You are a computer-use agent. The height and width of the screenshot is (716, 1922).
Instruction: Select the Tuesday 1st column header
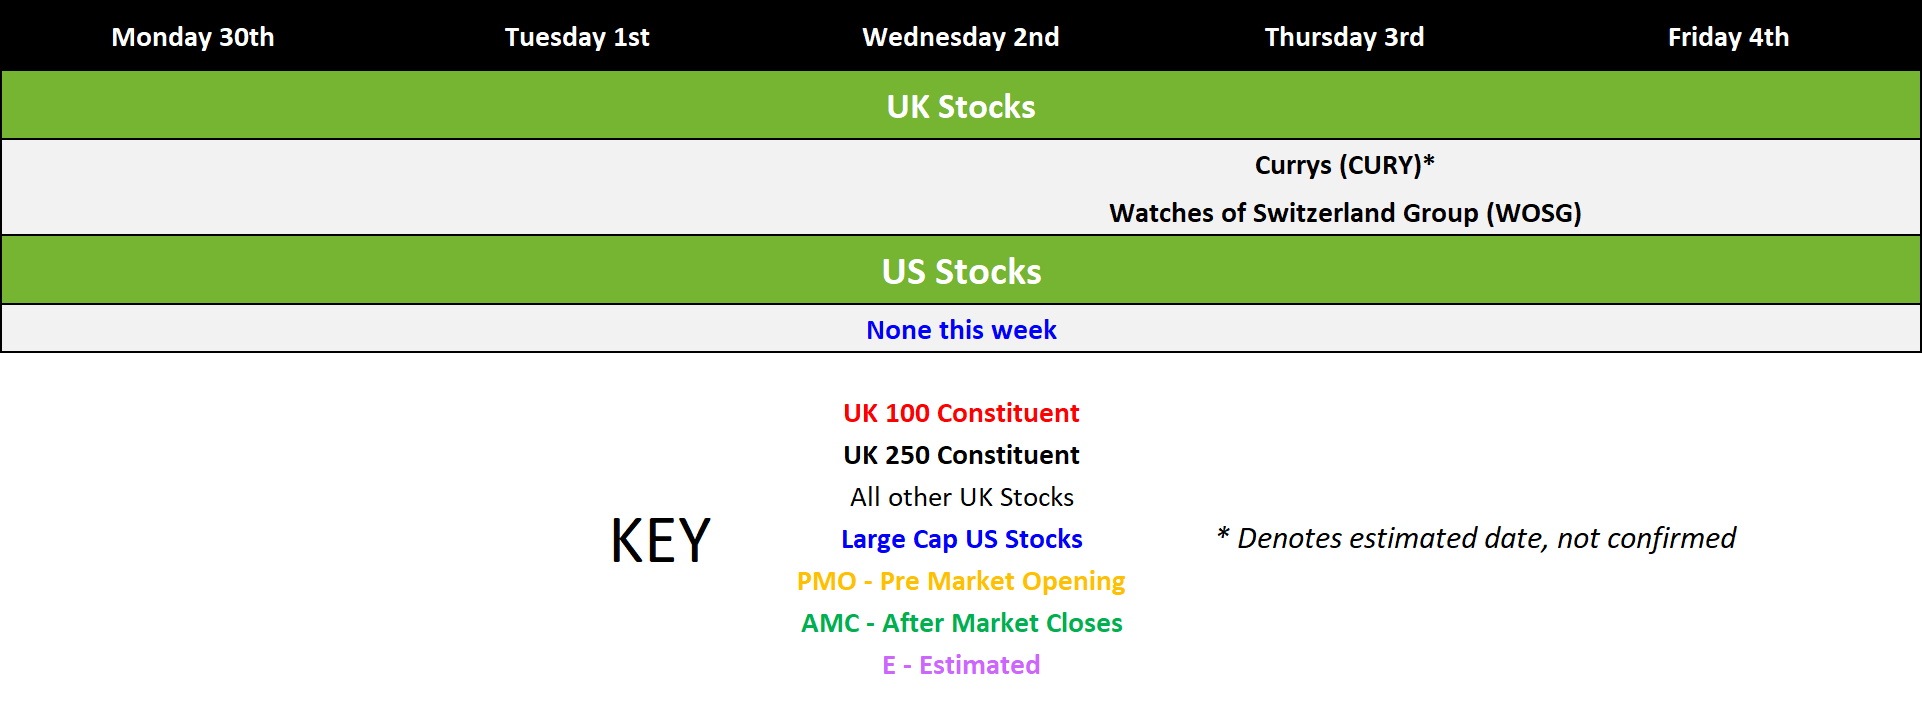(x=577, y=37)
